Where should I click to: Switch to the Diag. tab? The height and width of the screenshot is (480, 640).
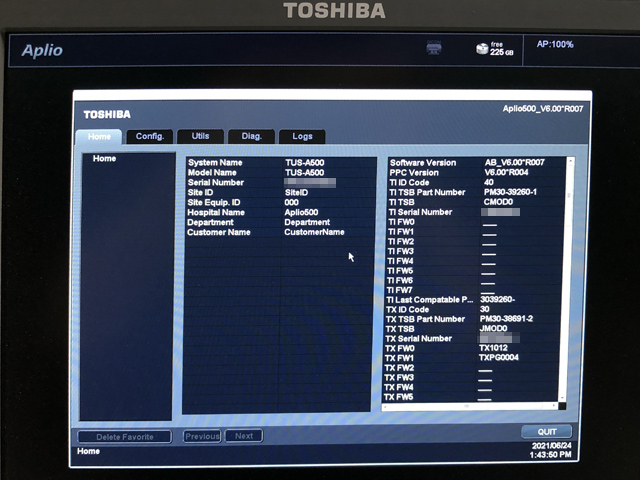[251, 136]
